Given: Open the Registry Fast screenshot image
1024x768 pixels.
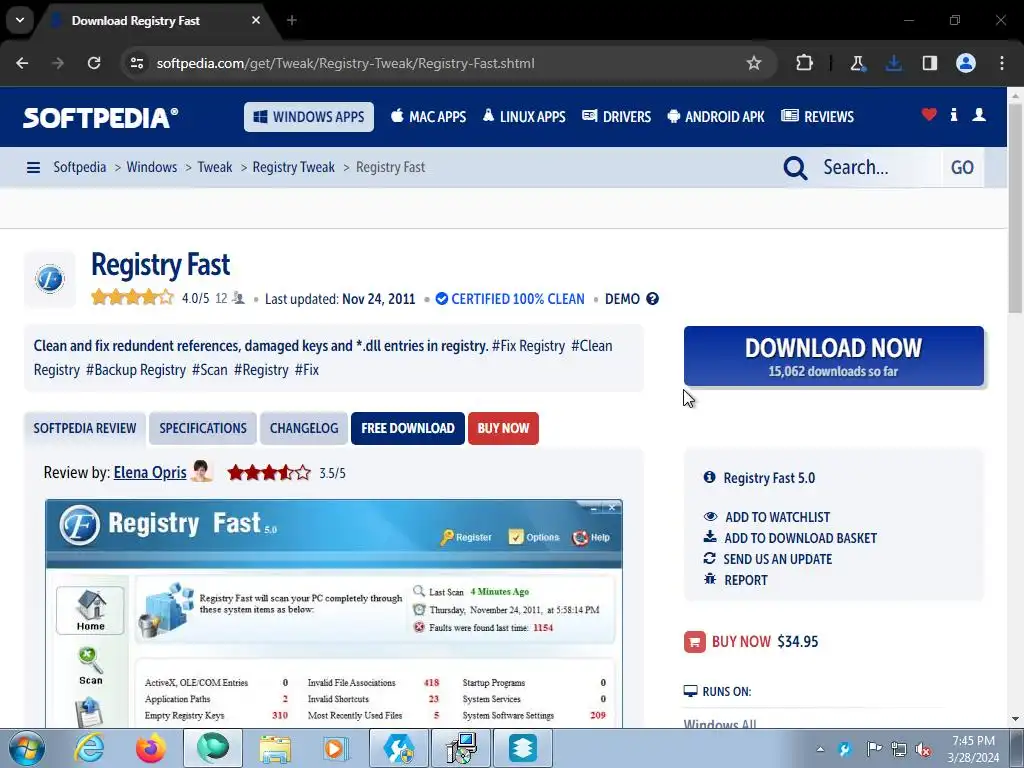Looking at the screenshot, I should point(334,613).
